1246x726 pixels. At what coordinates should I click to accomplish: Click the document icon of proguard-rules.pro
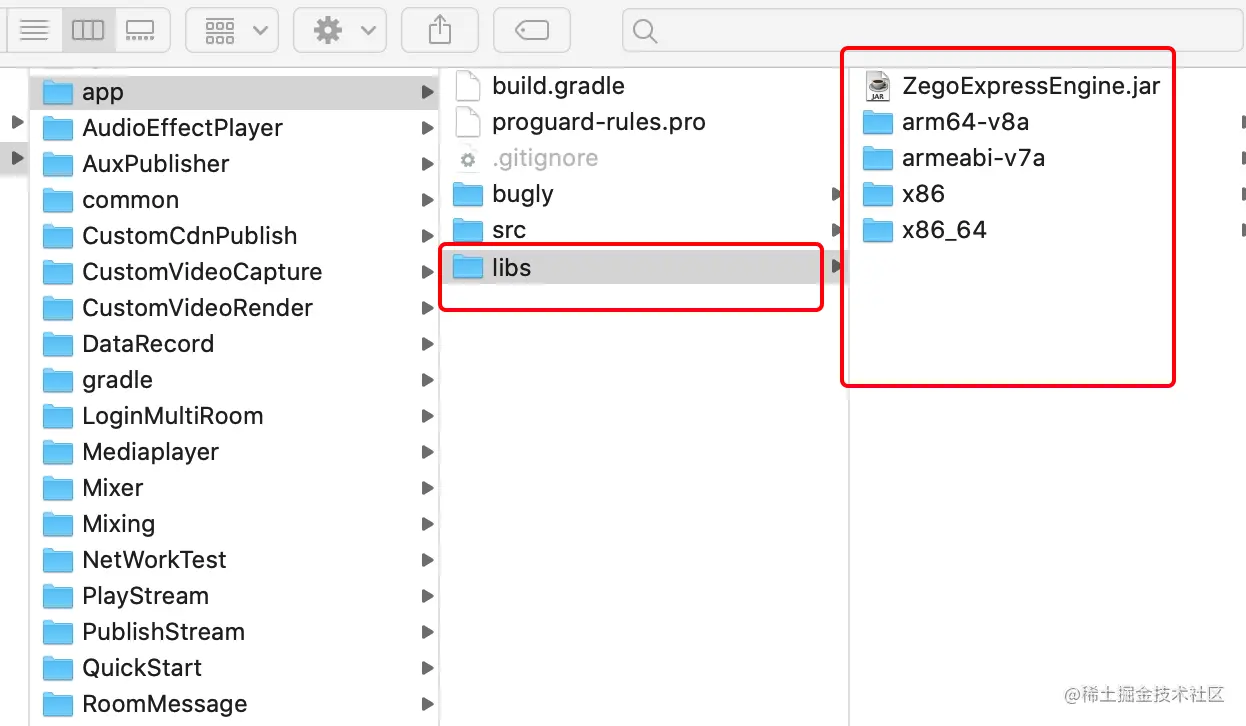coord(468,122)
